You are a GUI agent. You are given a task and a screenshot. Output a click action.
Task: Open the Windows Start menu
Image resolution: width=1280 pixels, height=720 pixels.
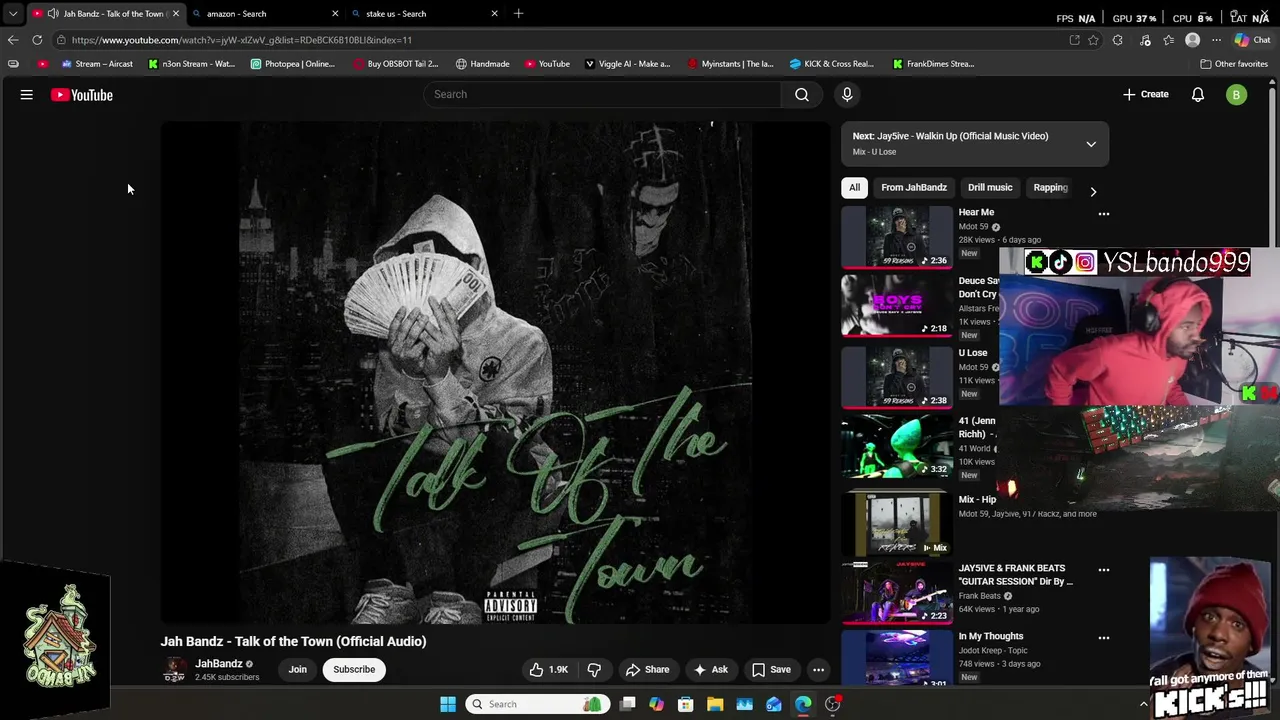tap(448, 704)
